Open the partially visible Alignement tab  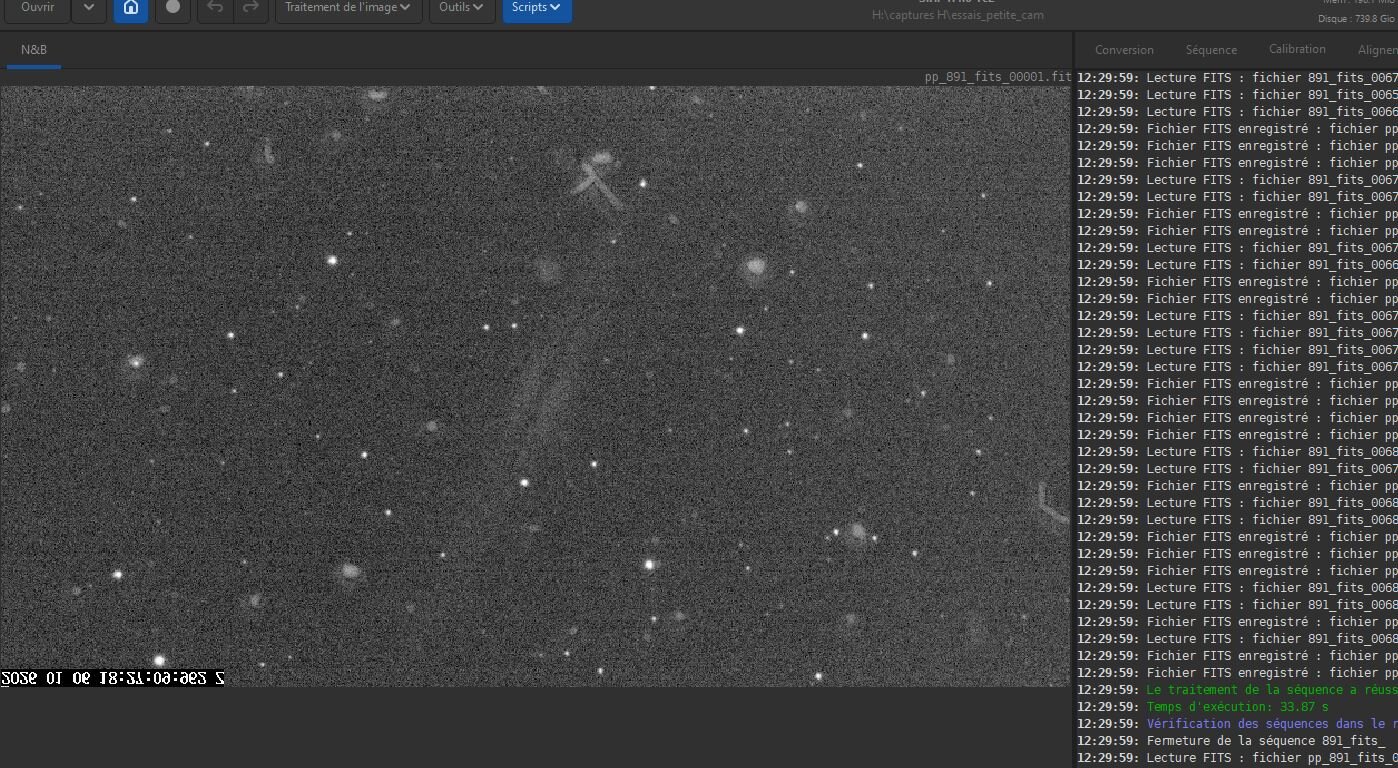1377,50
